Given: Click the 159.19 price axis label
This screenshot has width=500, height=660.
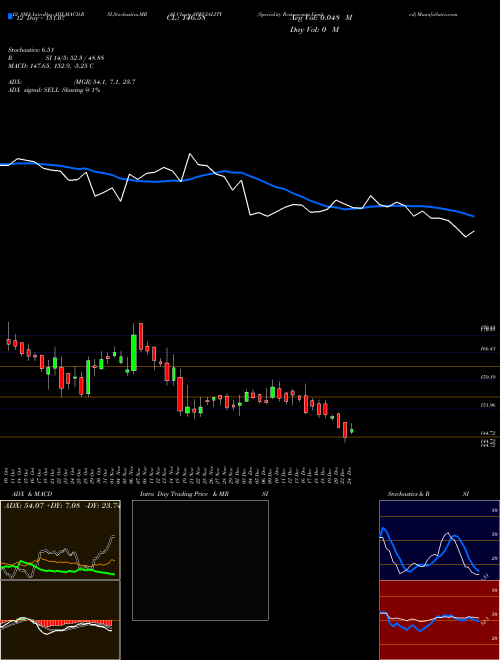Looking at the screenshot, I should [x=487, y=377].
